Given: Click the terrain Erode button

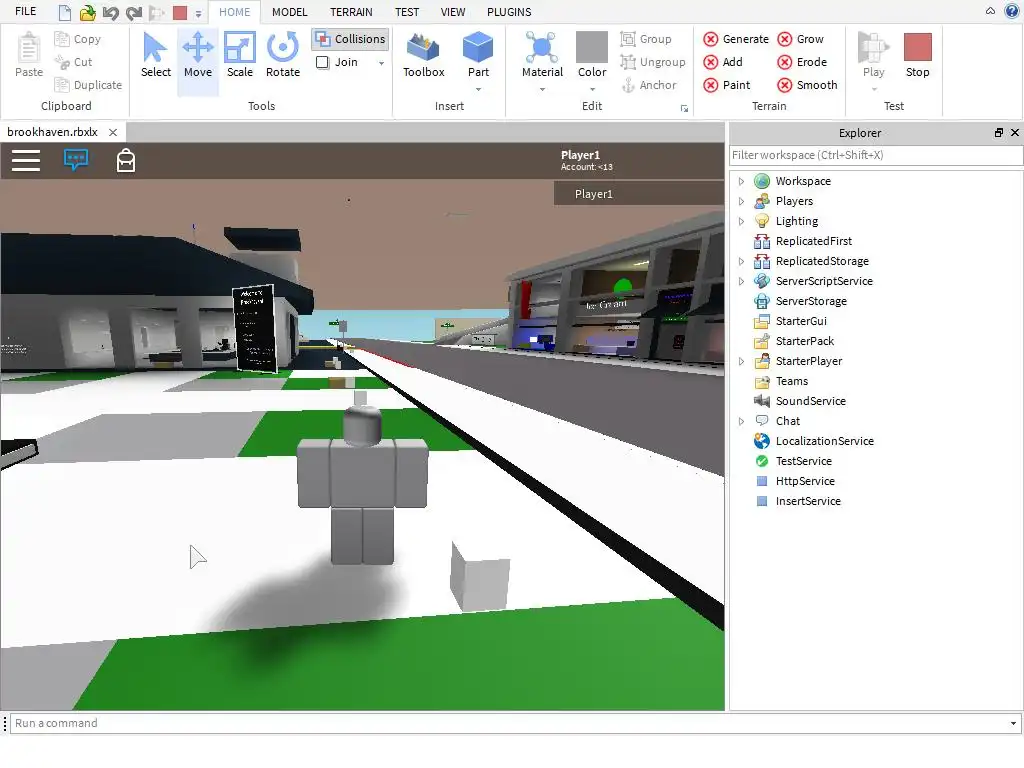Looking at the screenshot, I should tap(802, 62).
